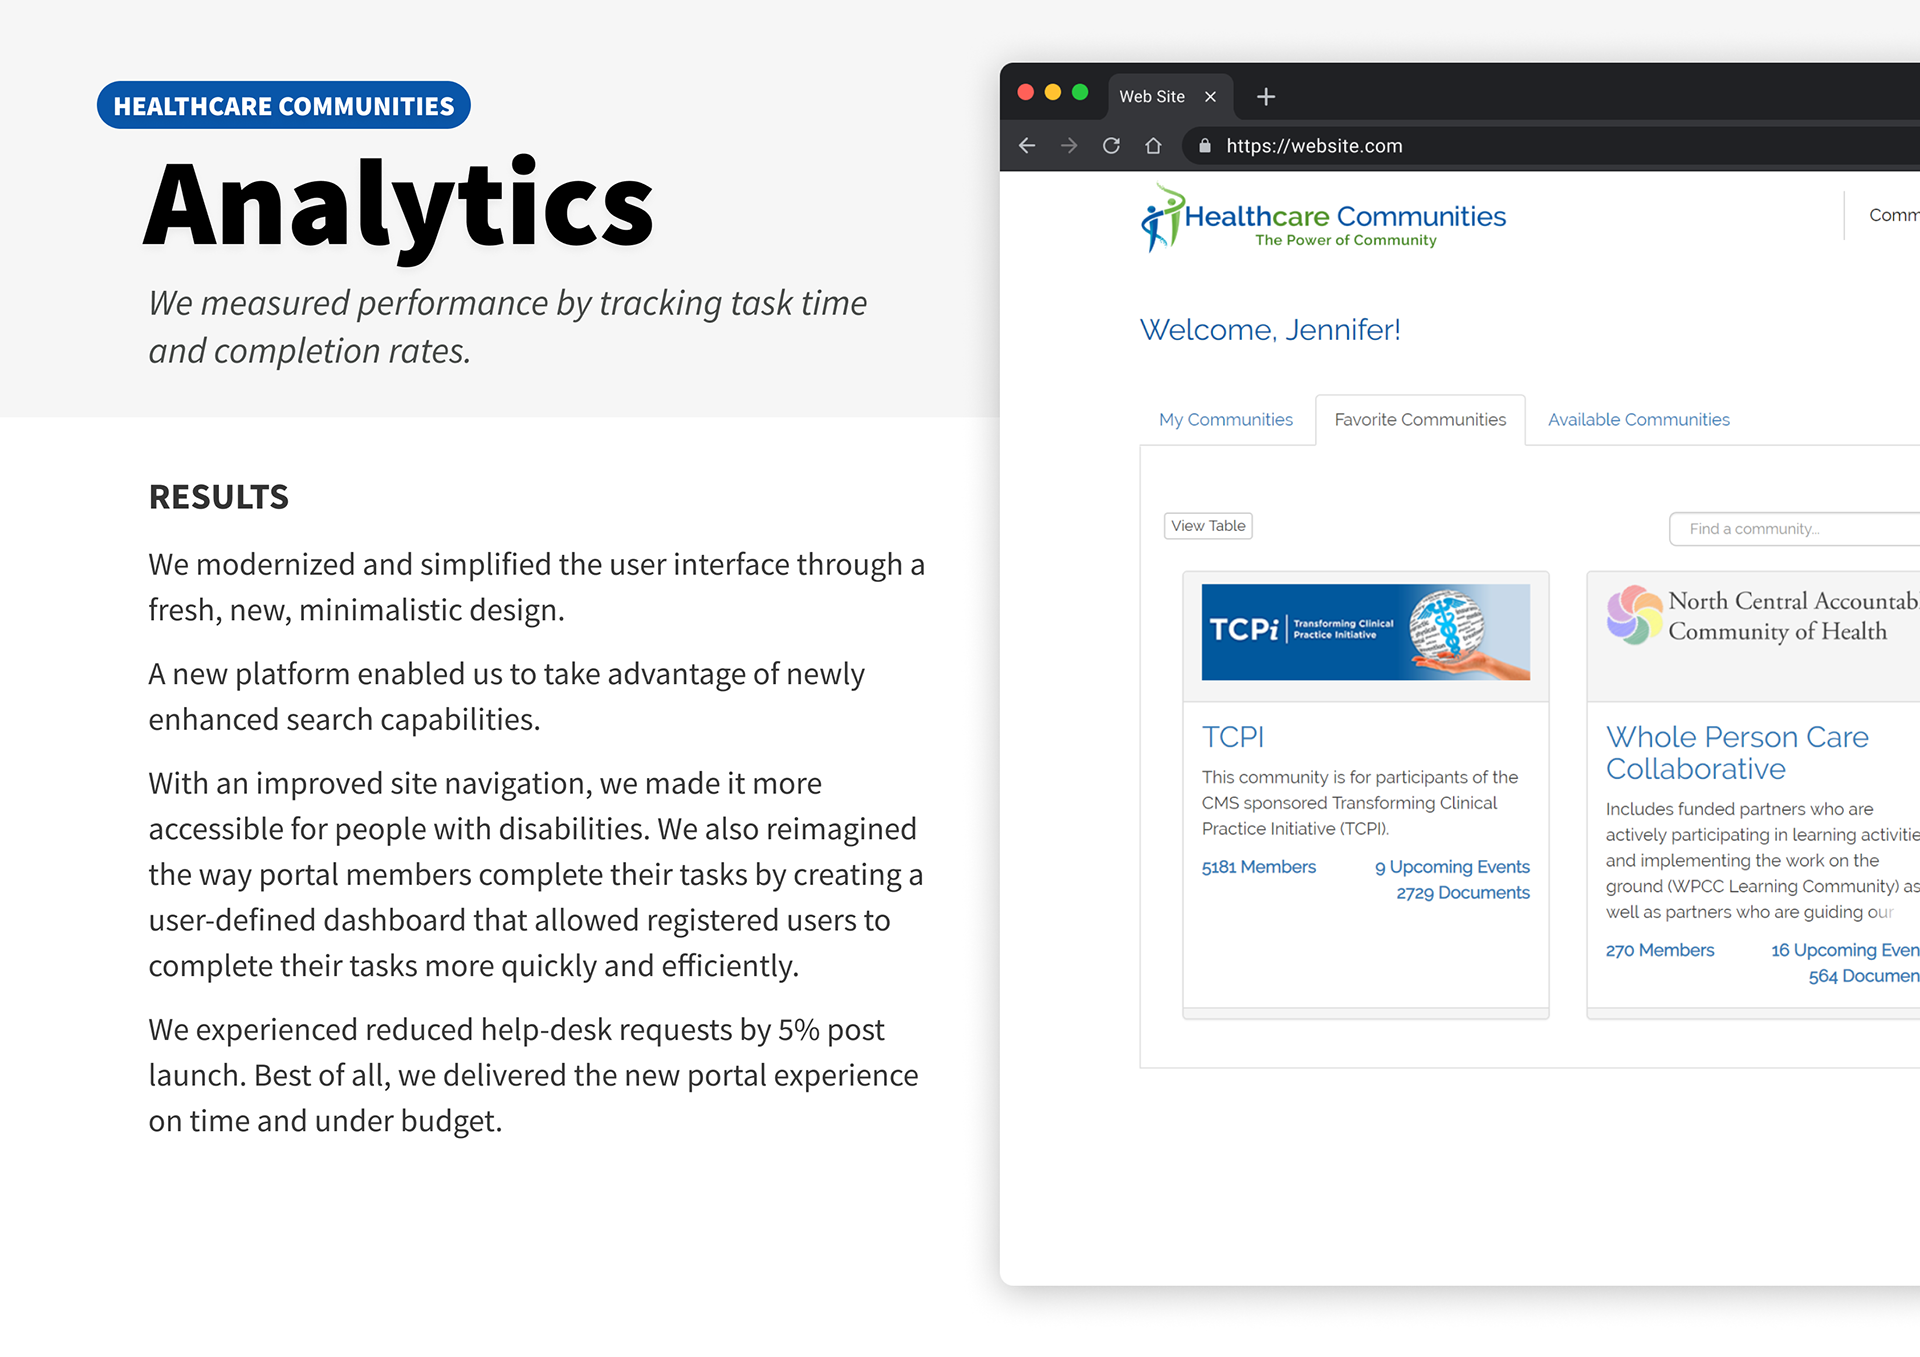Click the North Central Accountable Community logo
This screenshot has width=1920, height=1357.
tap(1760, 616)
